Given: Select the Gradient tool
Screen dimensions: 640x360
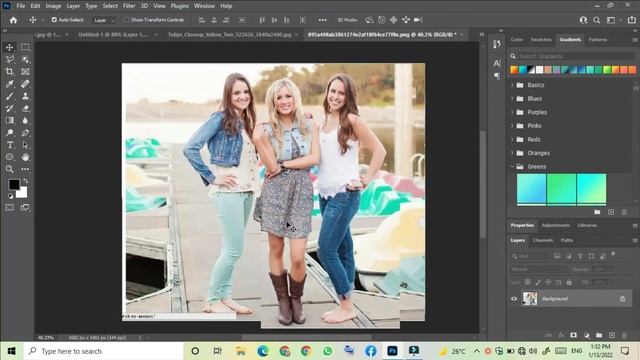Looking at the screenshot, I should coord(9,120).
